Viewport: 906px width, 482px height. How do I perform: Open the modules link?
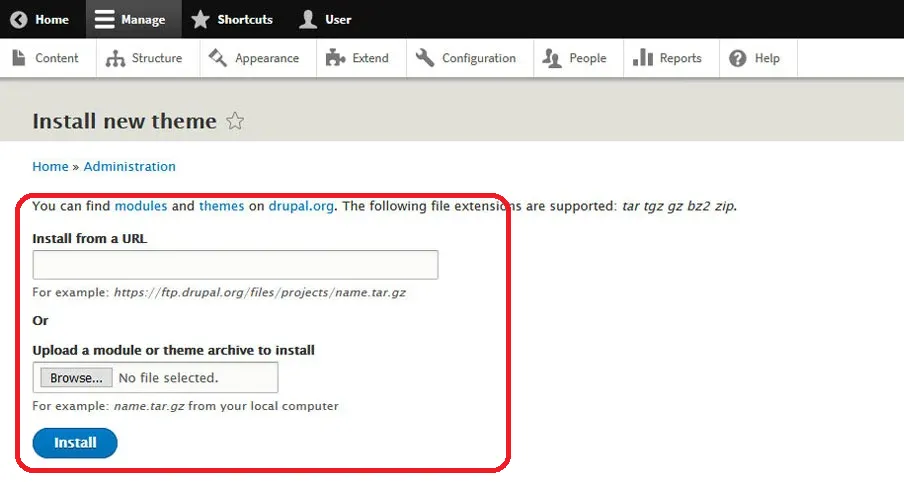141,206
